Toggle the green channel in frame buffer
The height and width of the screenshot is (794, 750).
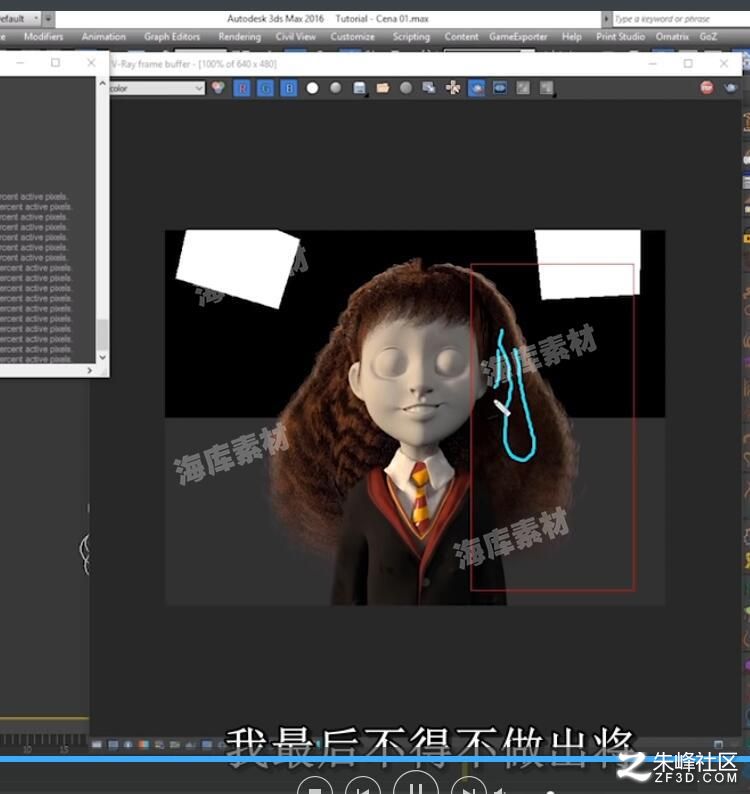coord(265,89)
